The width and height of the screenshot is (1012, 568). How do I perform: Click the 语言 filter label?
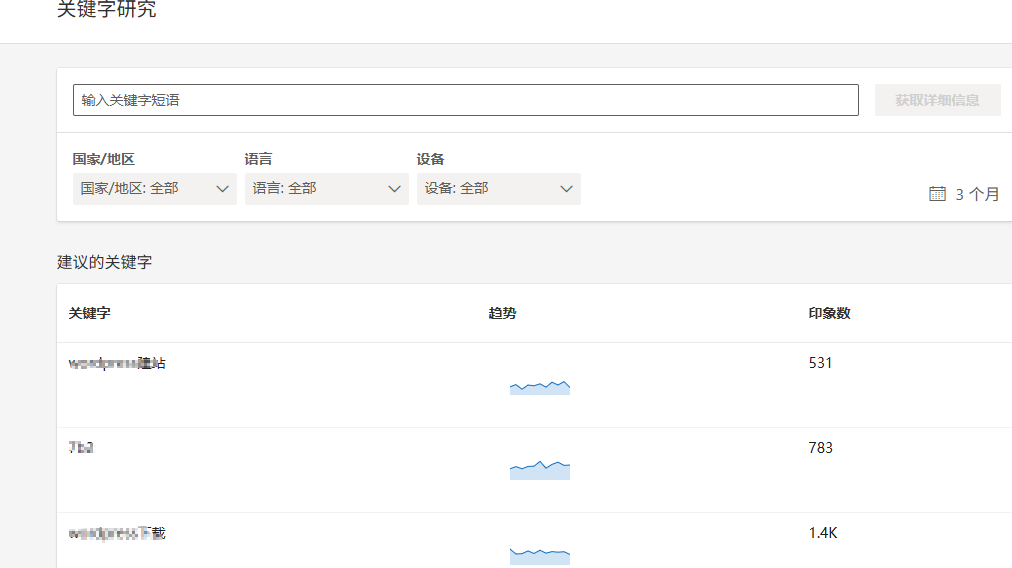[258, 159]
